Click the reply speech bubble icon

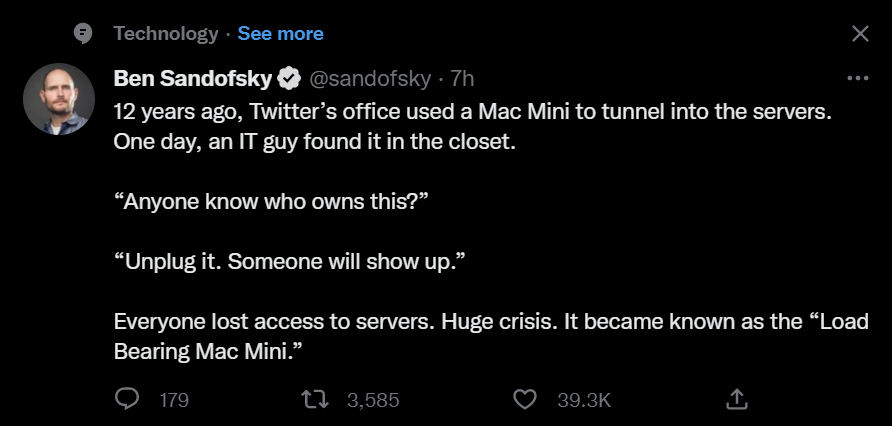[x=127, y=399]
